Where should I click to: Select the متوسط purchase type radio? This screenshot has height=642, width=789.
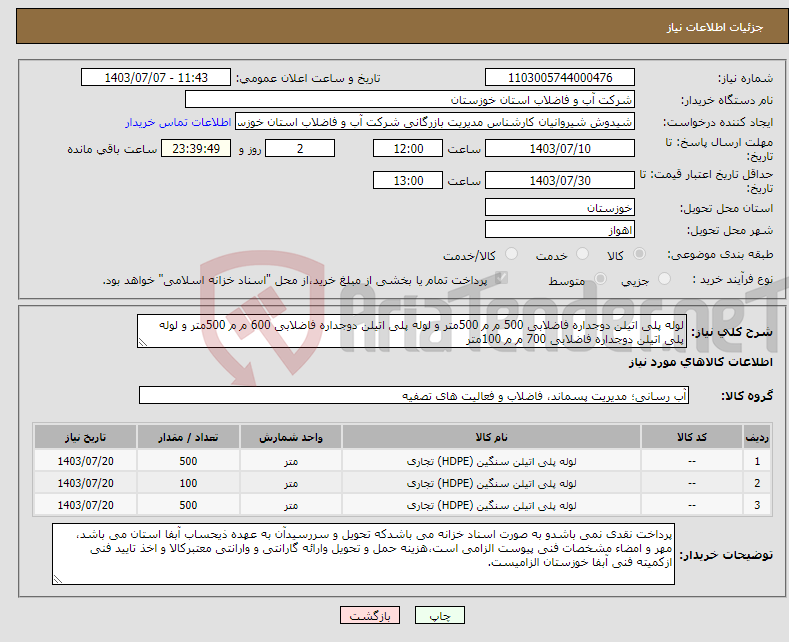(600, 278)
